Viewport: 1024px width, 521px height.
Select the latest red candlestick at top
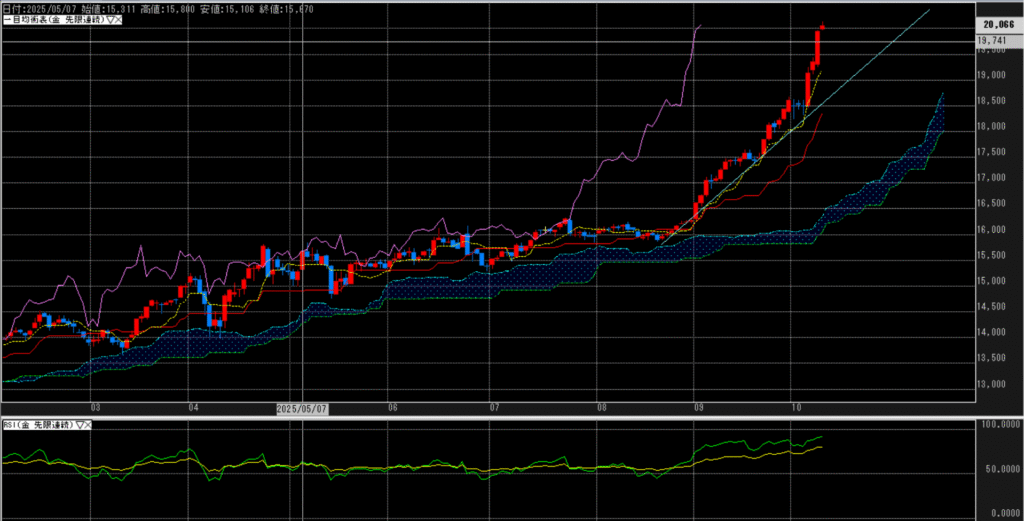click(x=818, y=45)
